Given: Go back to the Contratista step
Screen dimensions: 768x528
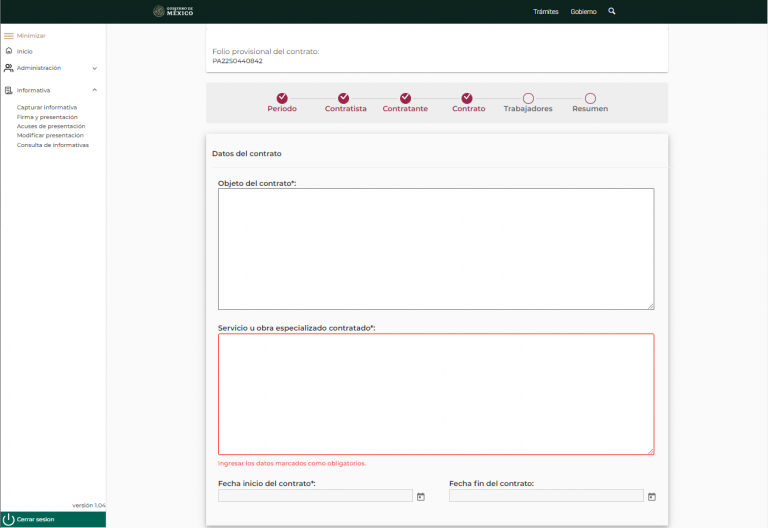Looking at the screenshot, I should point(344,98).
